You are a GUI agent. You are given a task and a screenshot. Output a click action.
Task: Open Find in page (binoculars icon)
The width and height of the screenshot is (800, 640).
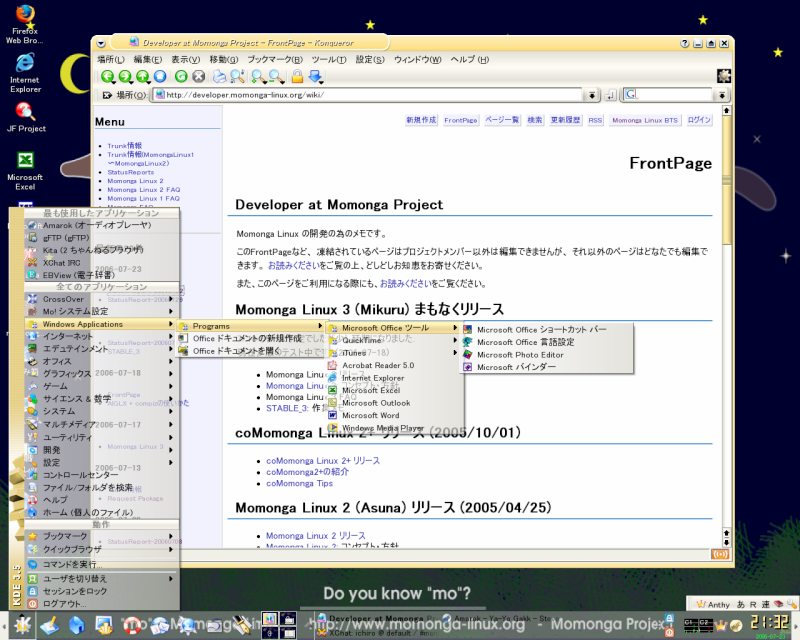tap(237, 77)
